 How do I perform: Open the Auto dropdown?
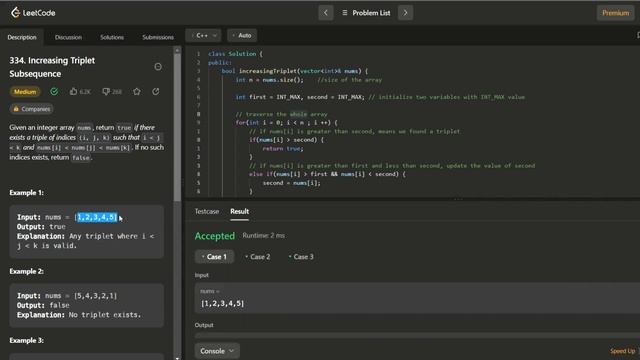(242, 36)
